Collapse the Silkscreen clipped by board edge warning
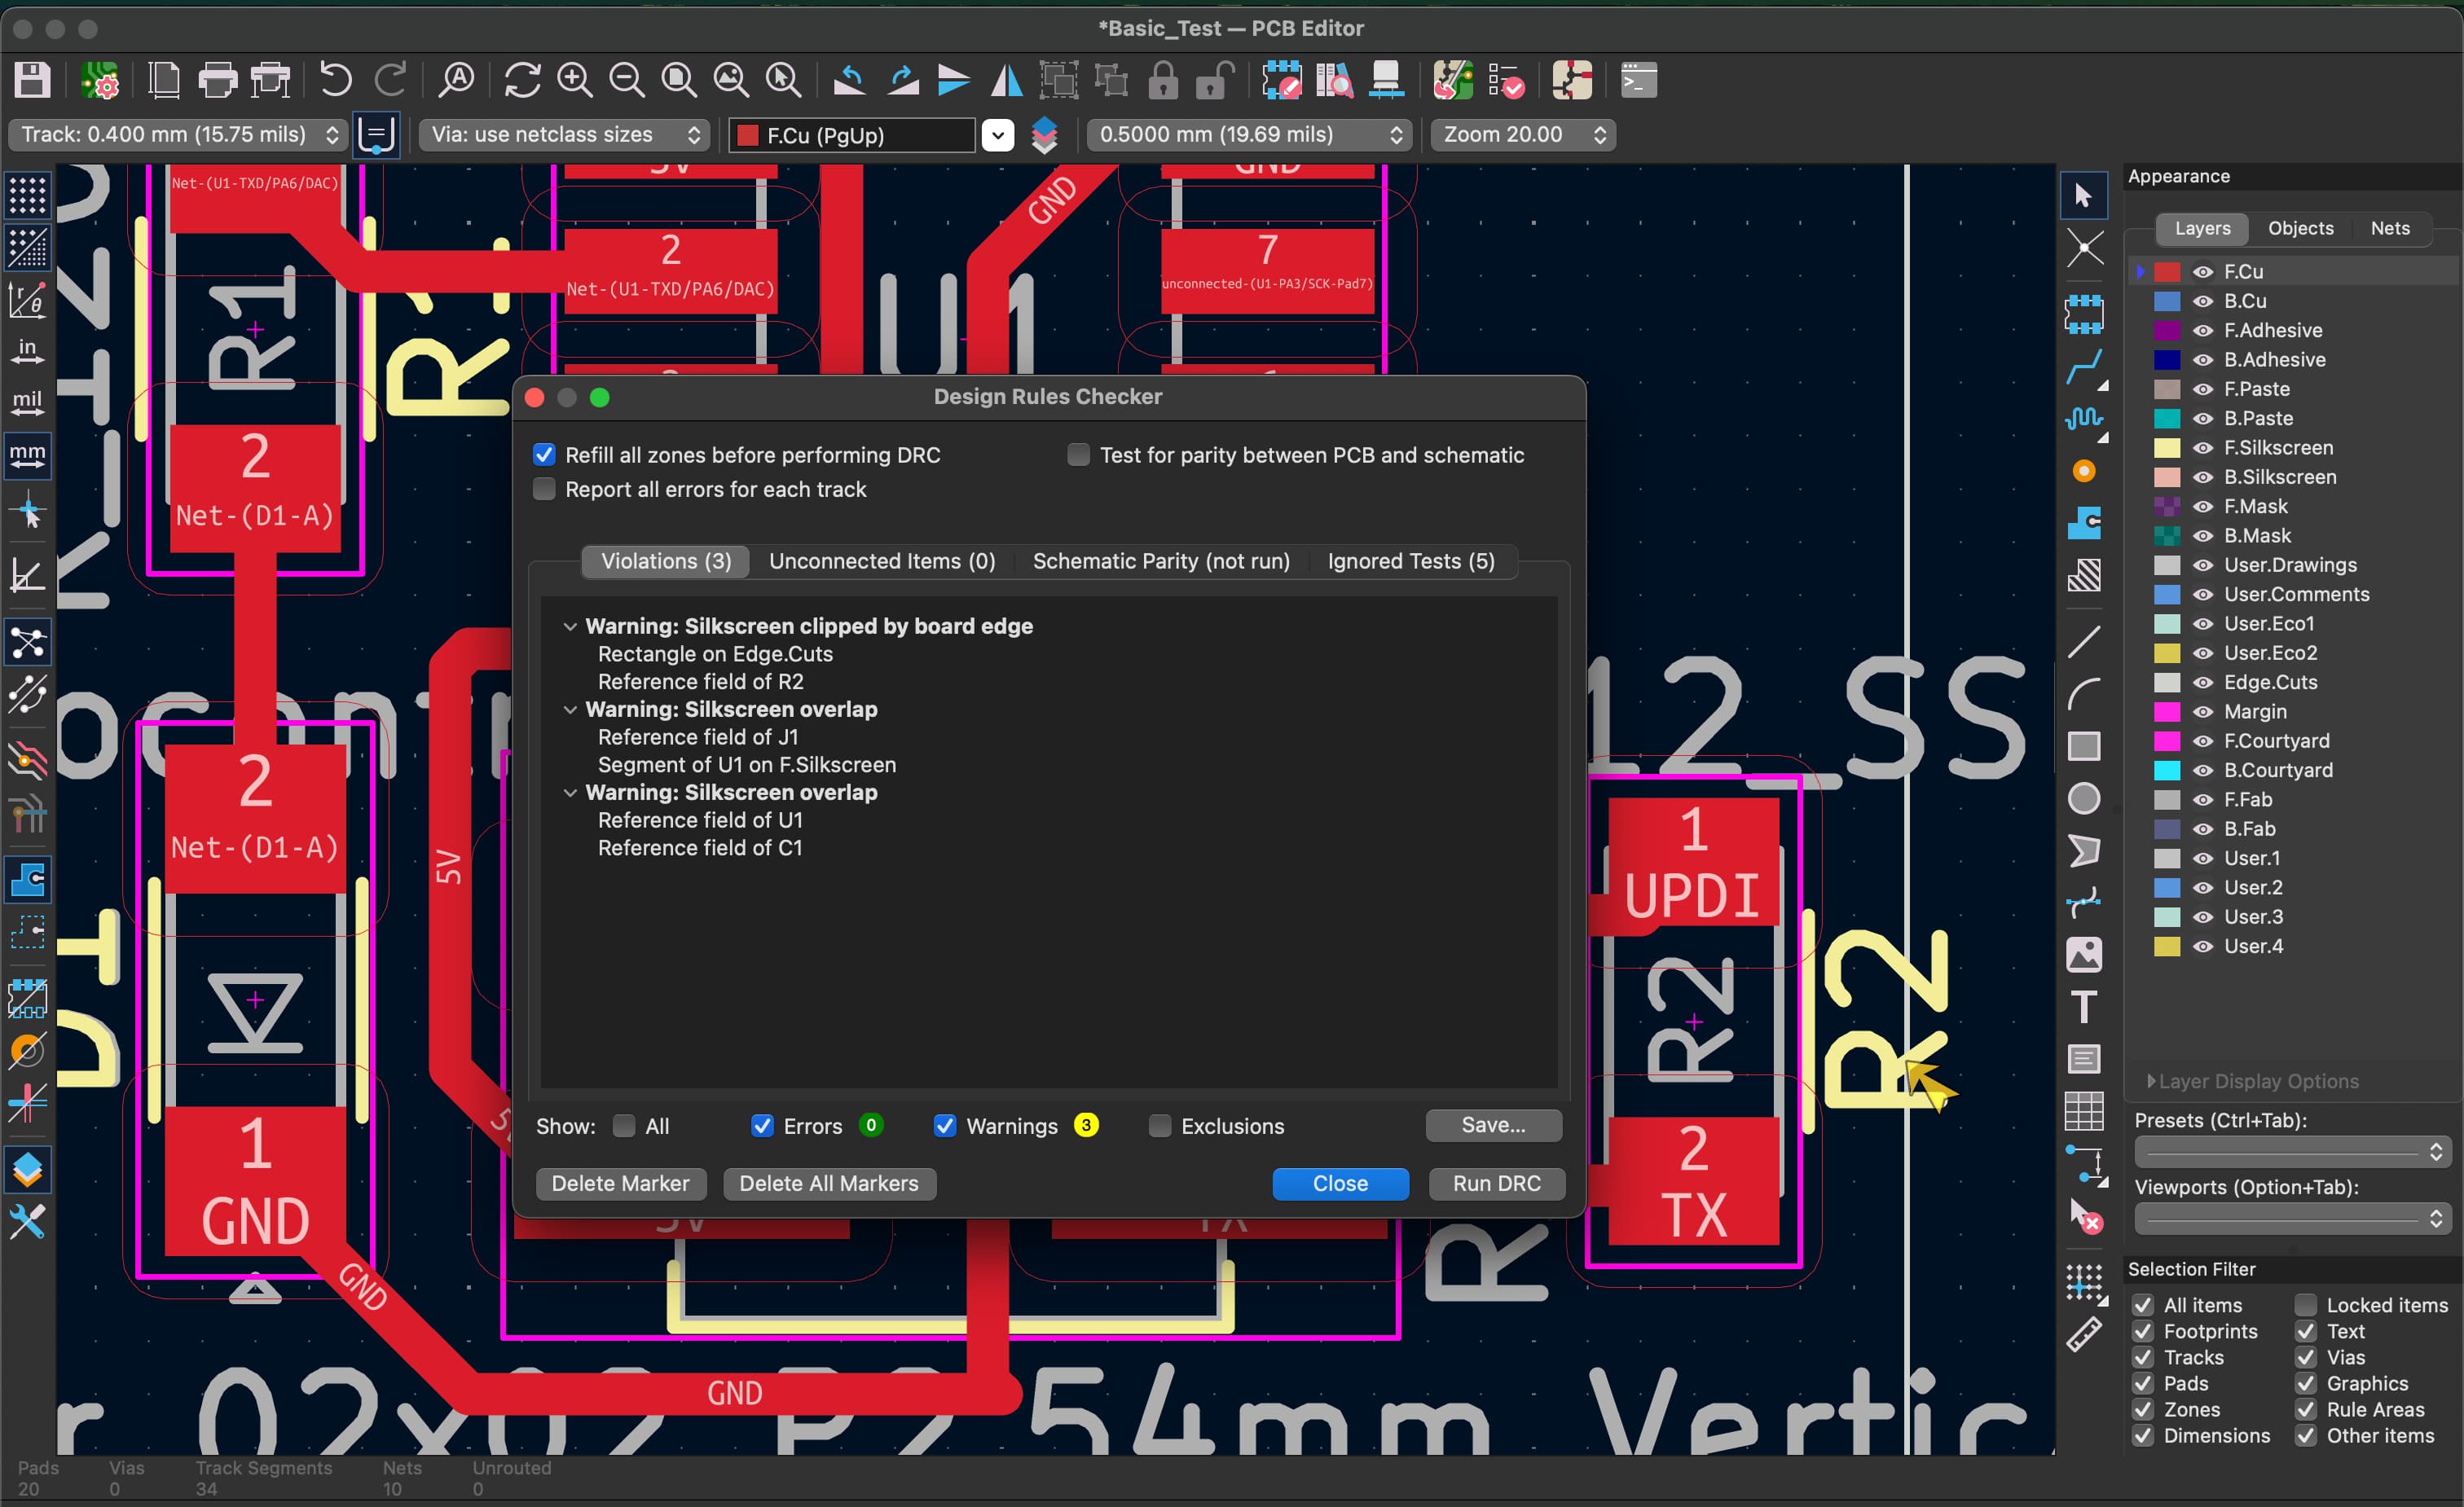Viewport: 2464px width, 1507px height. pos(570,626)
